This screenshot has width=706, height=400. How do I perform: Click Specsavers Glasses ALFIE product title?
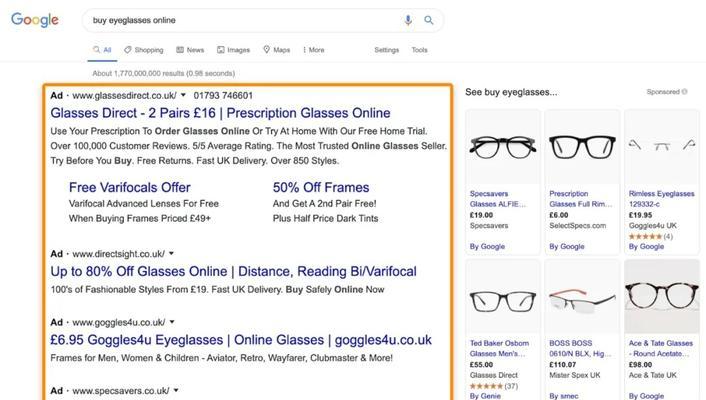[498, 199]
